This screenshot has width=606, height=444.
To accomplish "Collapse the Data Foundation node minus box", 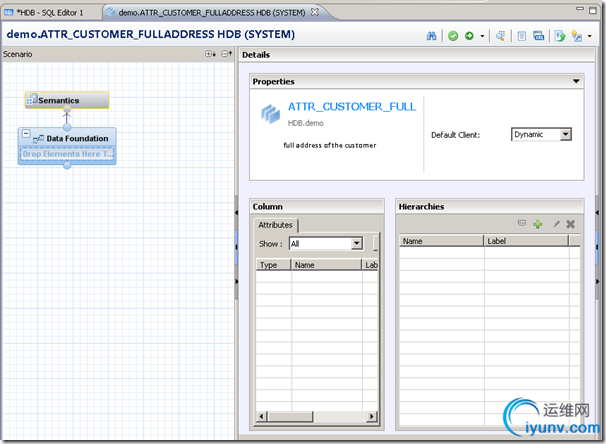I will (x=26, y=134).
